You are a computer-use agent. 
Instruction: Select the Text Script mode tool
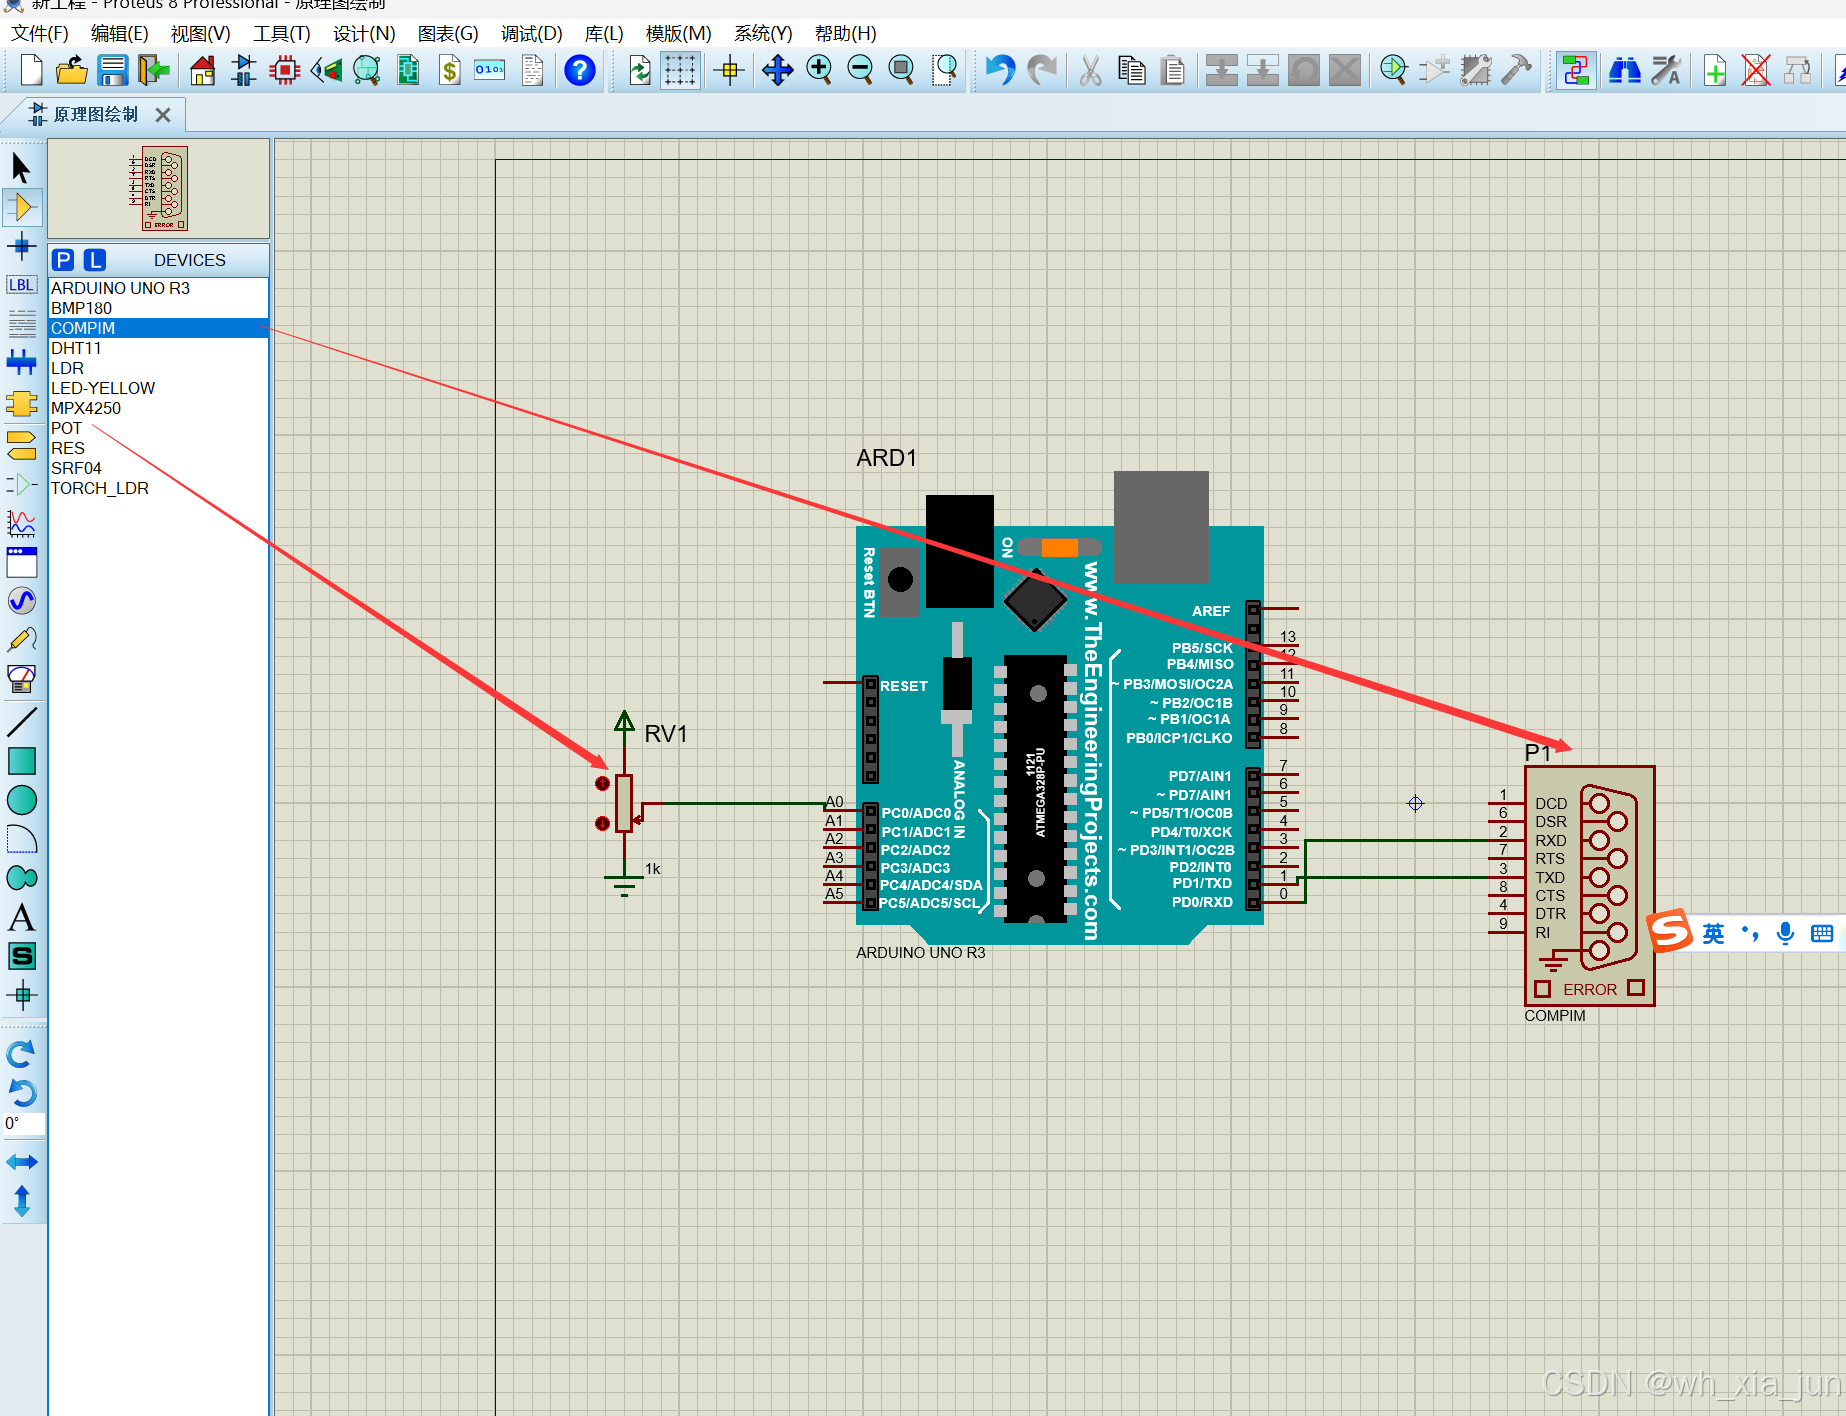pyautogui.click(x=21, y=323)
